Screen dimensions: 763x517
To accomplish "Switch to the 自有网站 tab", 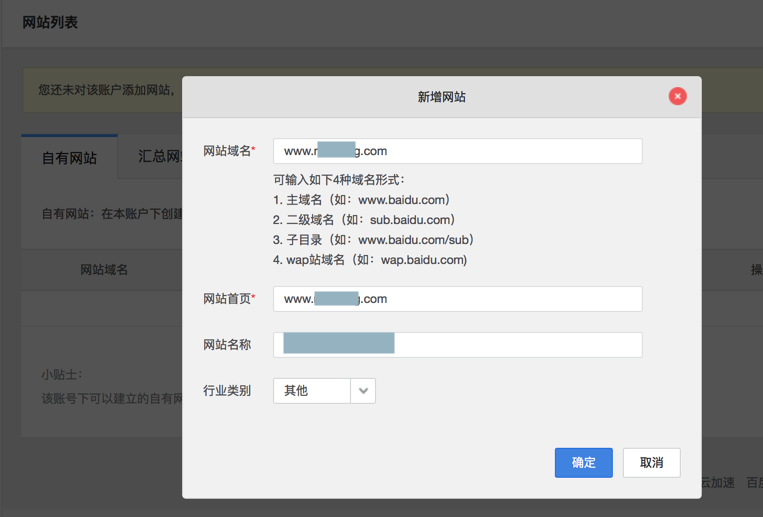I will pos(69,158).
